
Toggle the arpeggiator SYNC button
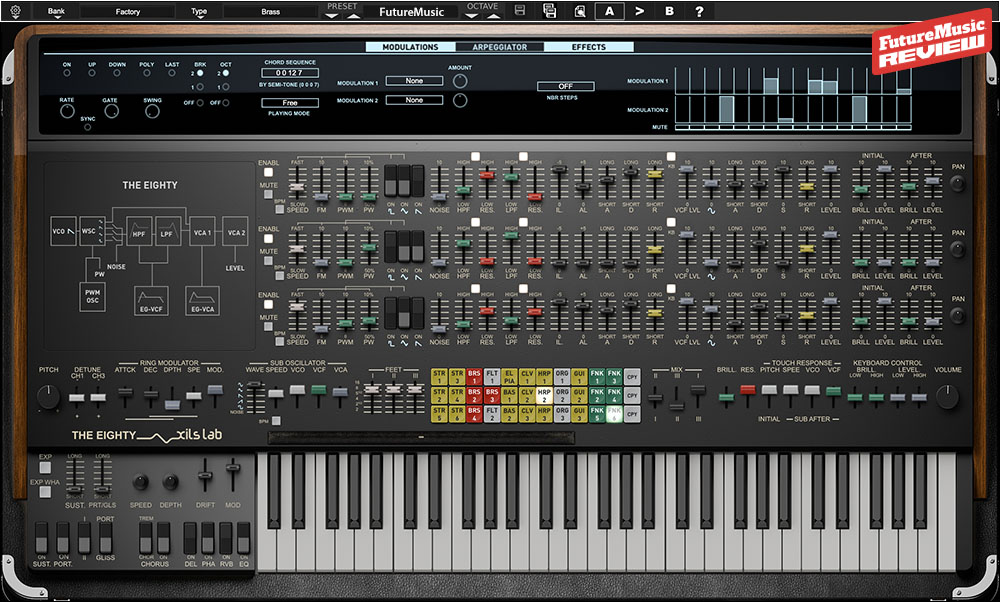click(x=87, y=128)
